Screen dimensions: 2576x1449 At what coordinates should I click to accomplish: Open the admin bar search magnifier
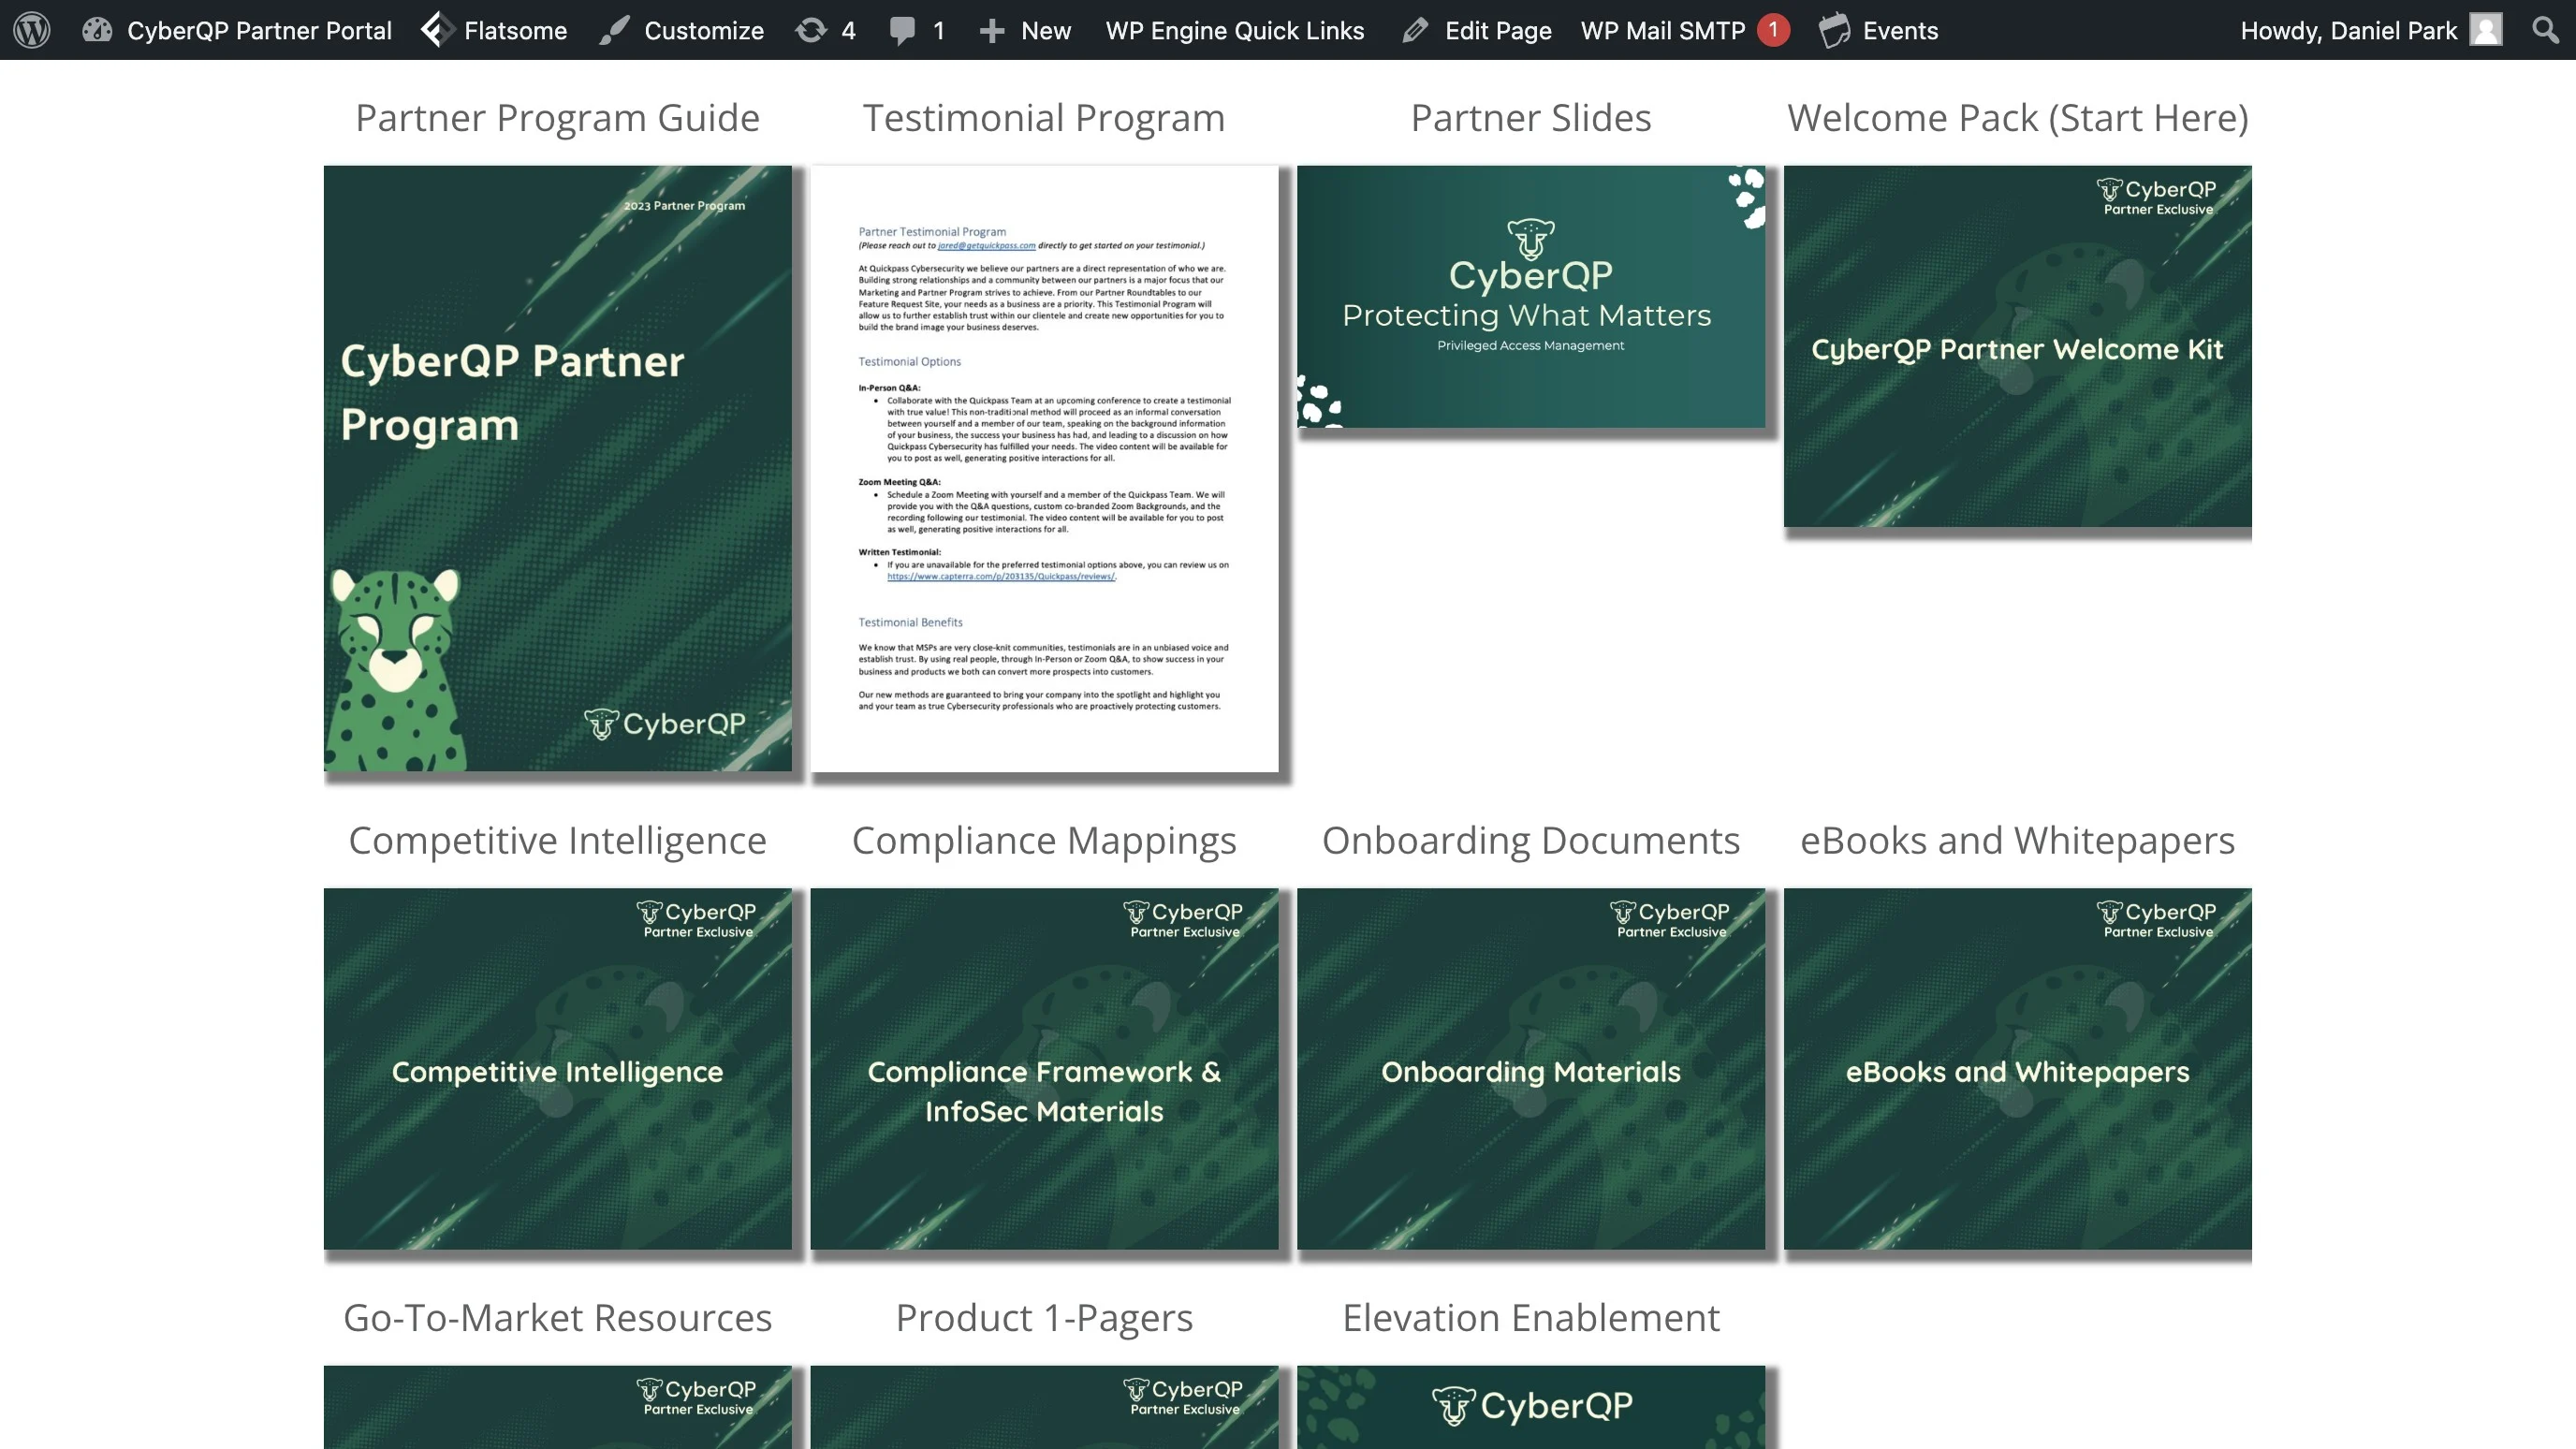point(2545,30)
